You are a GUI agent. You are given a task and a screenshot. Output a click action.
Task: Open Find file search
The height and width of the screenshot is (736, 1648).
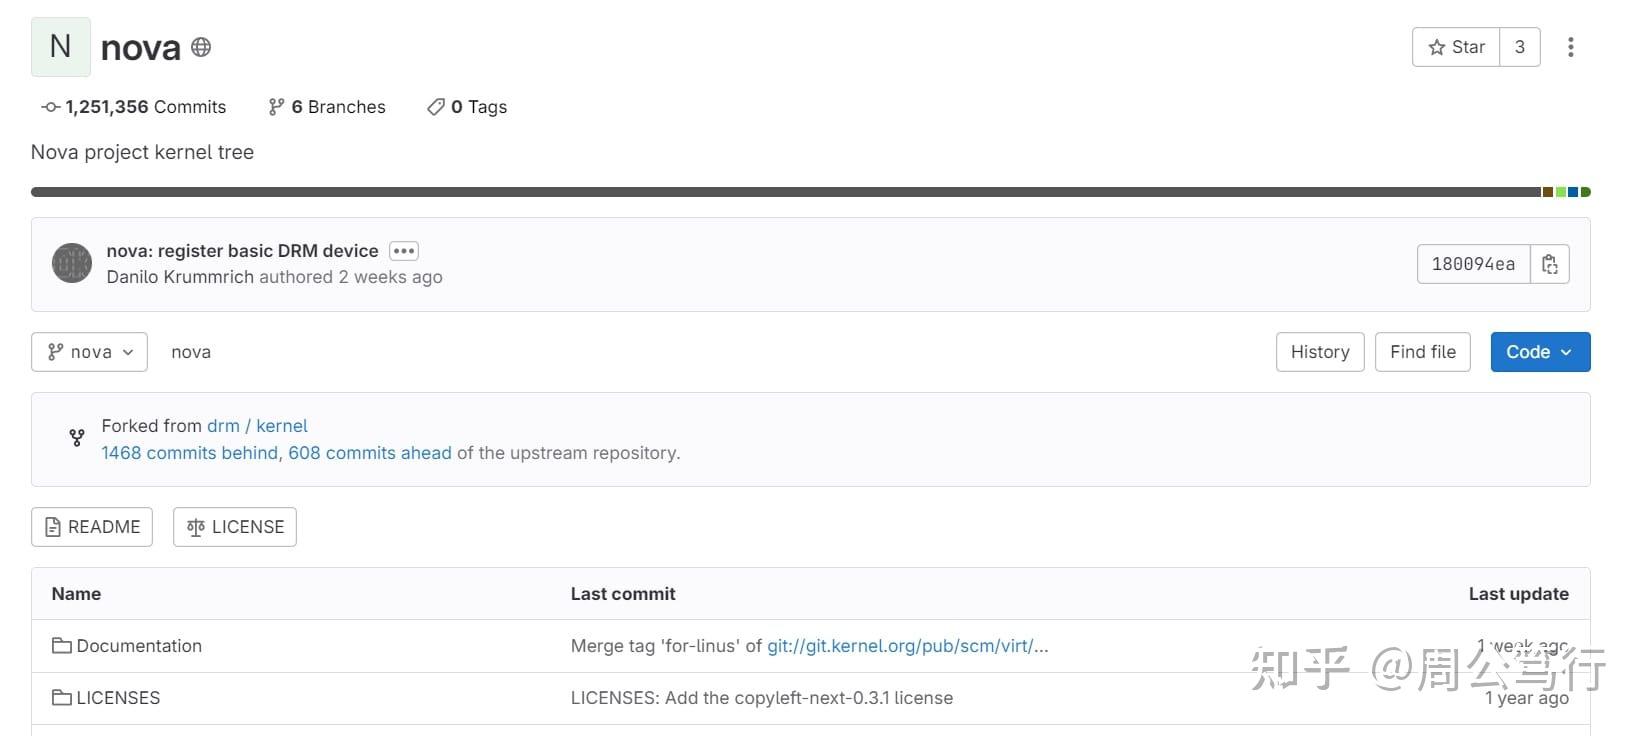(1422, 351)
